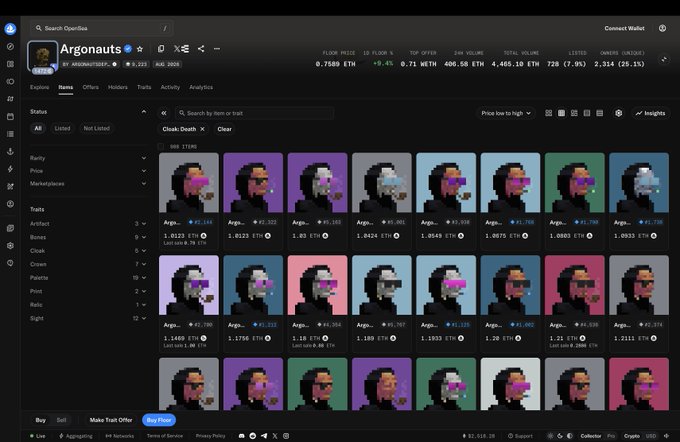Open the calendar icon in left sidebar

(x=10, y=116)
